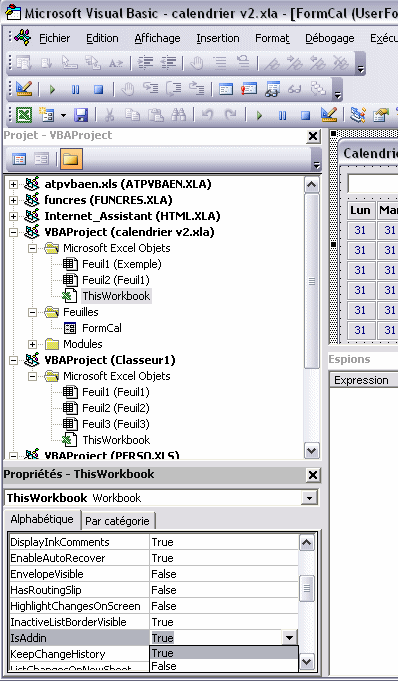Click the Outdent icon in the Edit toolbar
This screenshot has height=682, width=398.
tap(168, 64)
